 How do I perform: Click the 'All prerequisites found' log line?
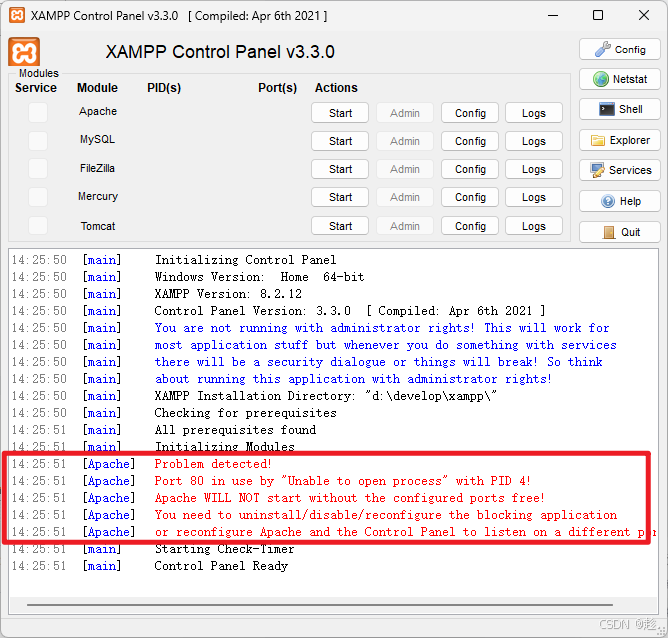click(235, 430)
